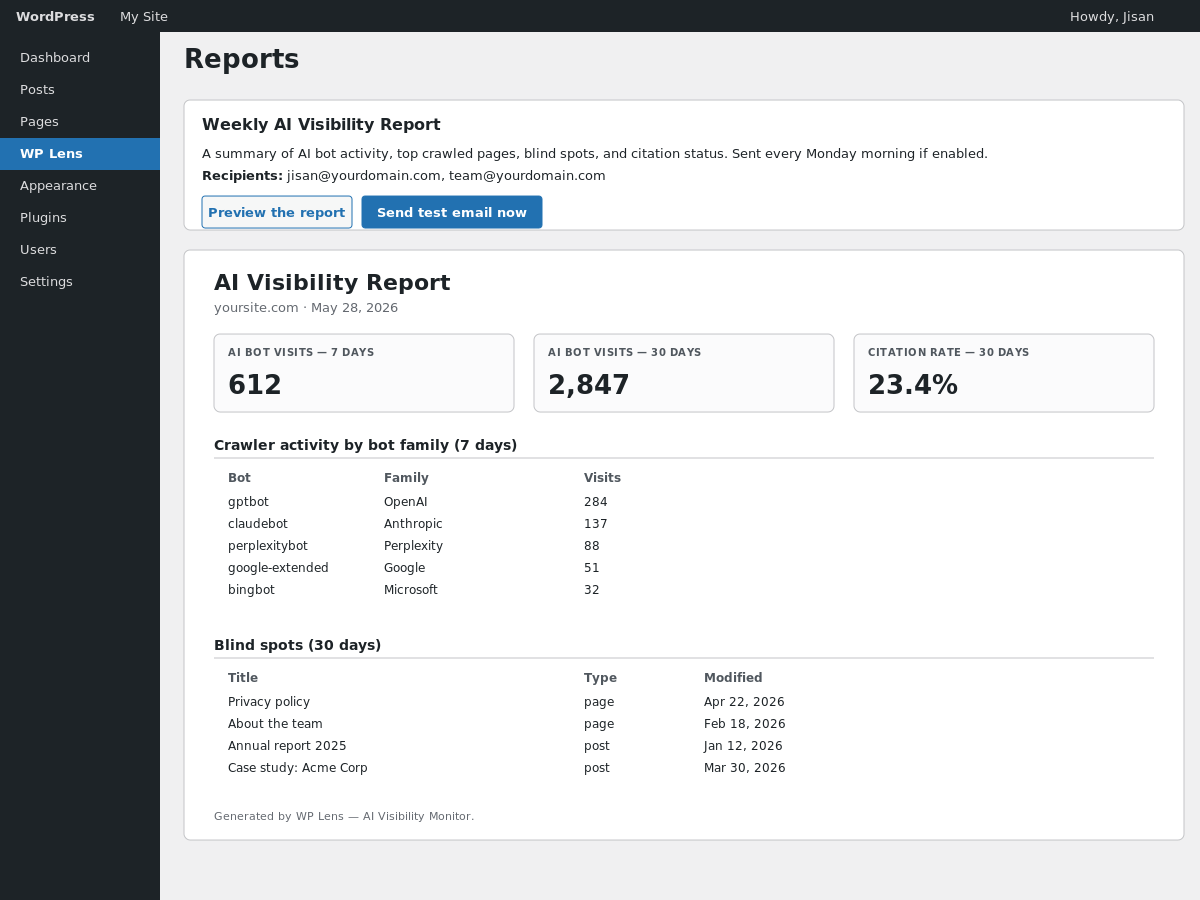Click Jan 12, 2026 modified date
Viewport: 1200px width, 900px height.
click(743, 746)
